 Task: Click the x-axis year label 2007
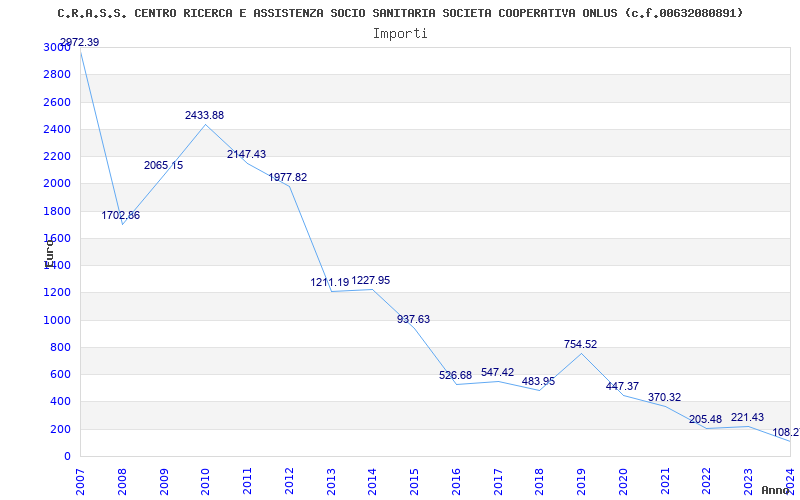80,482
